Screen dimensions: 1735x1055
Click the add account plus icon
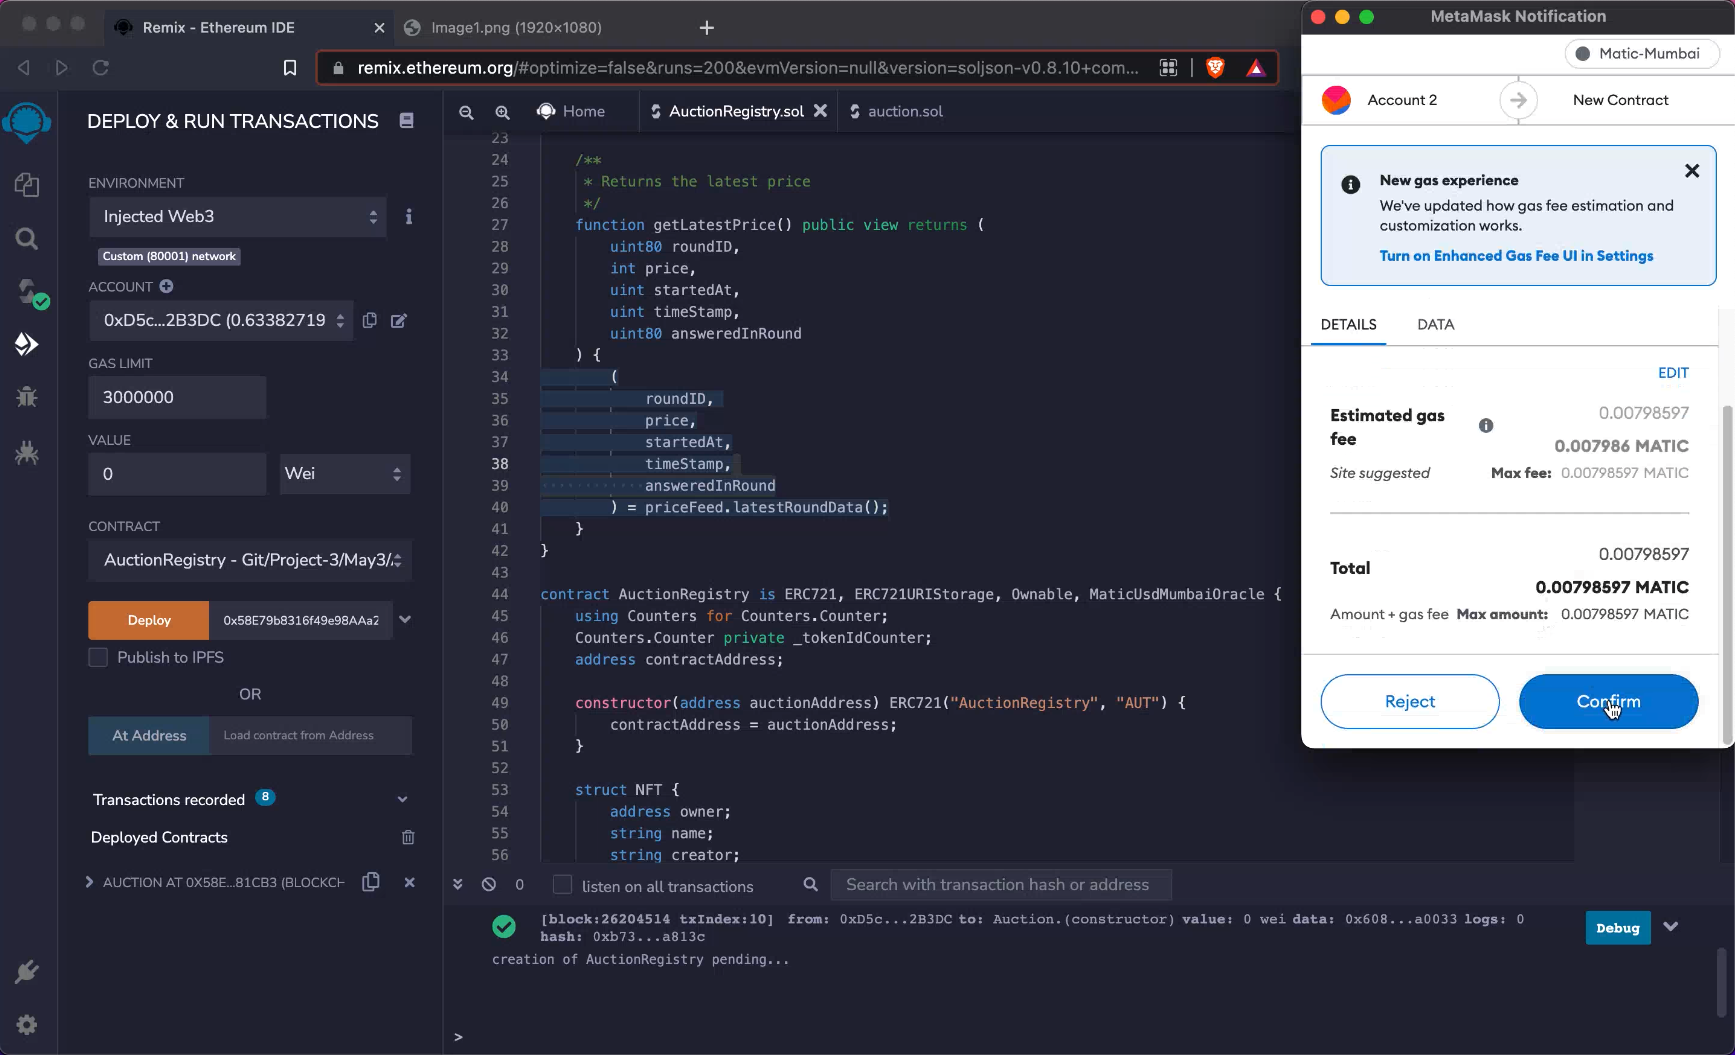166,286
